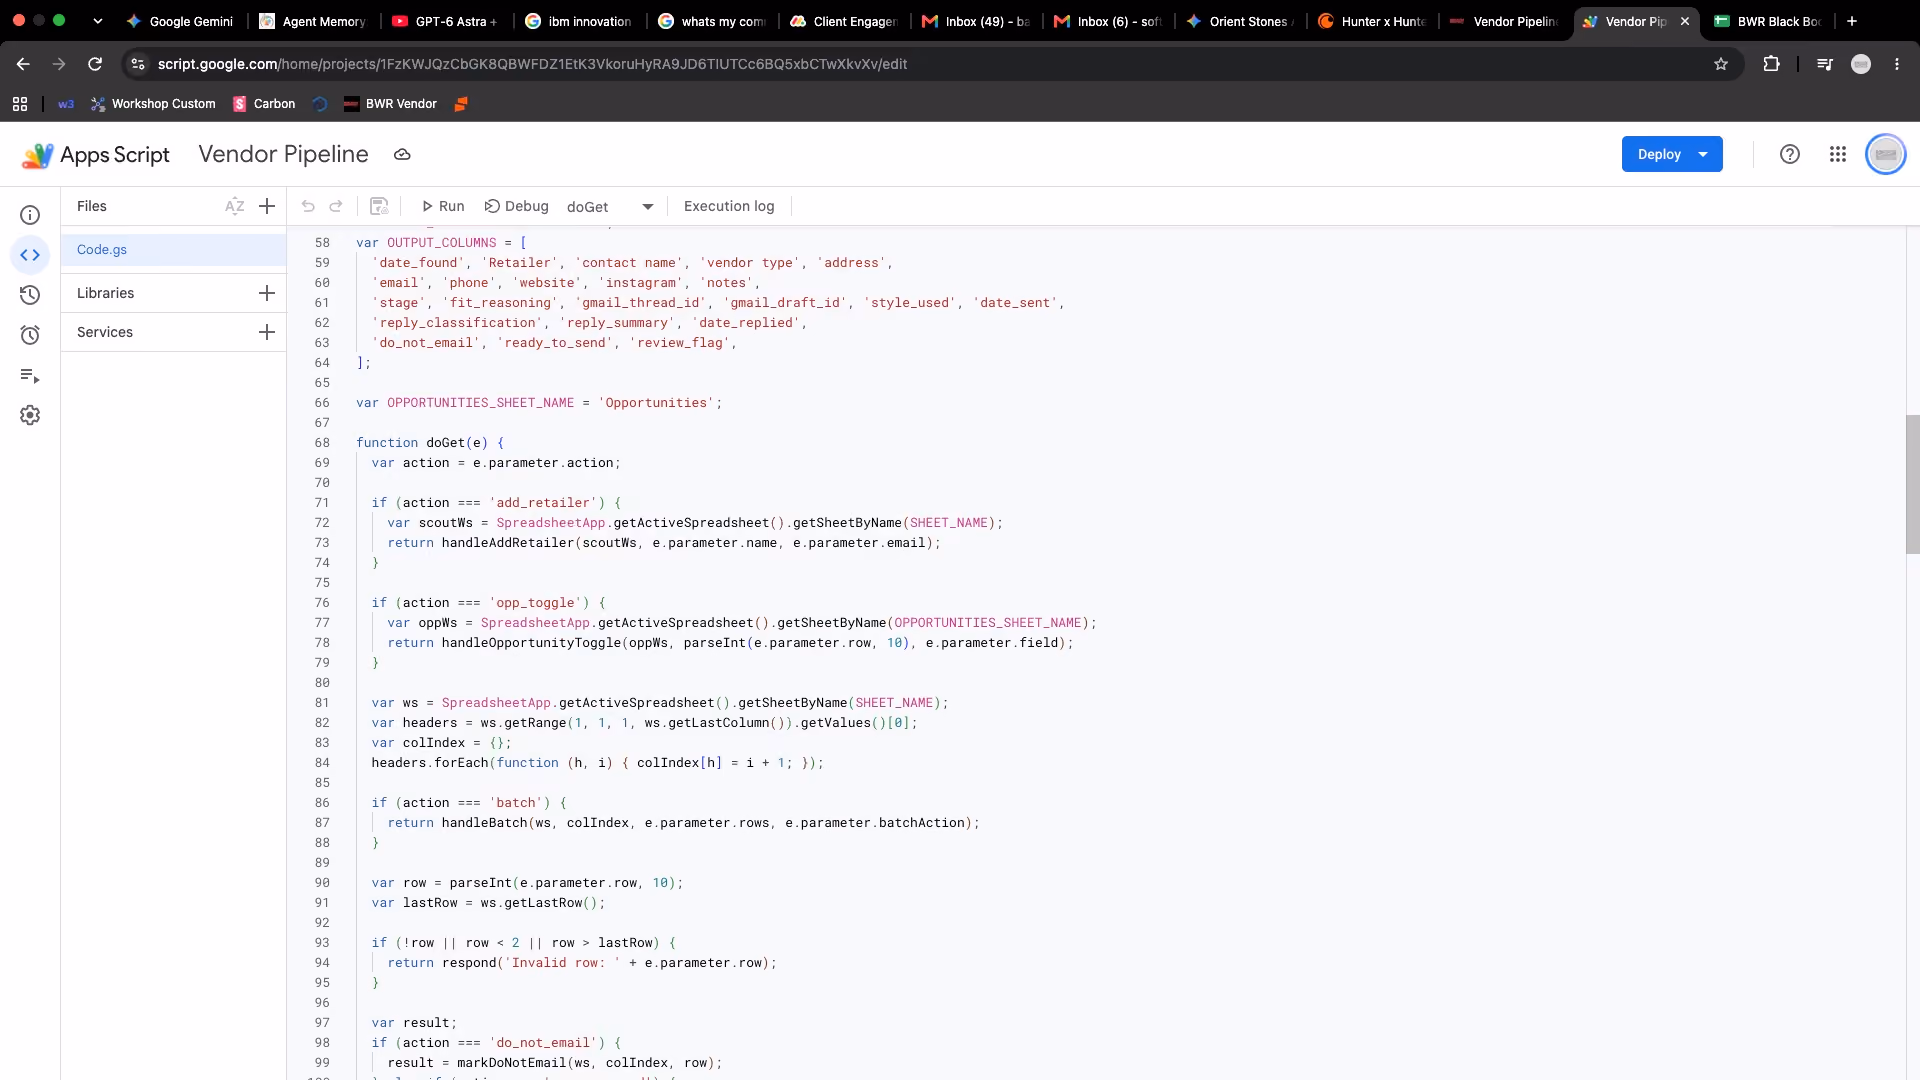Switch to the Orient Stones tab

pyautogui.click(x=1240, y=21)
